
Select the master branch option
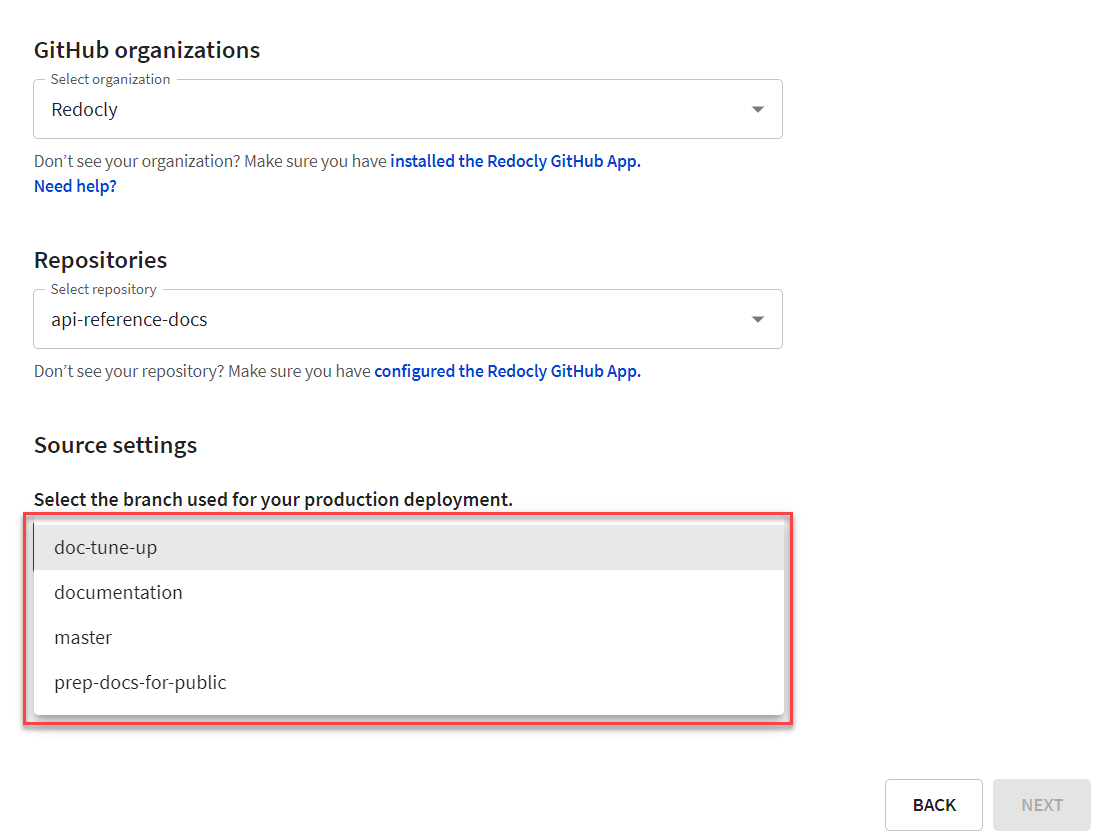point(409,638)
